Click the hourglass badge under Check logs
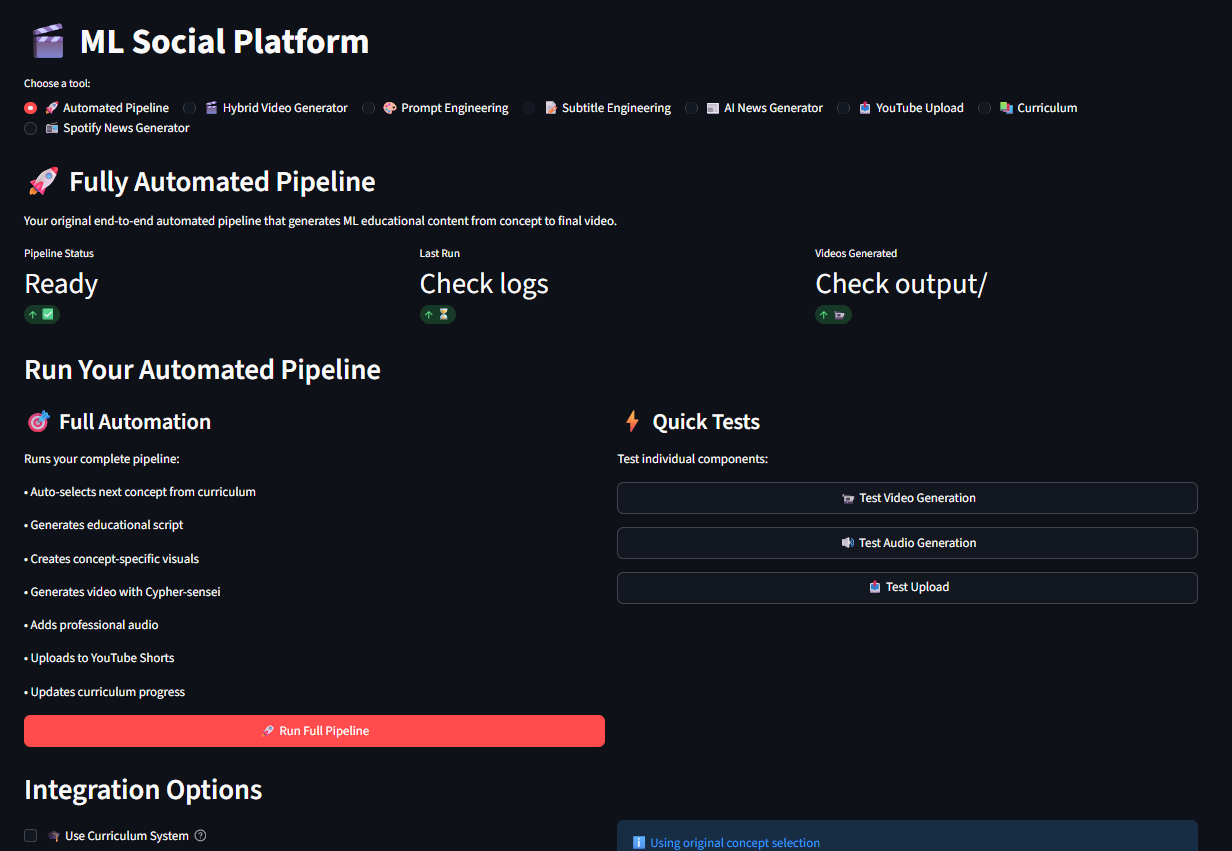 pos(437,314)
